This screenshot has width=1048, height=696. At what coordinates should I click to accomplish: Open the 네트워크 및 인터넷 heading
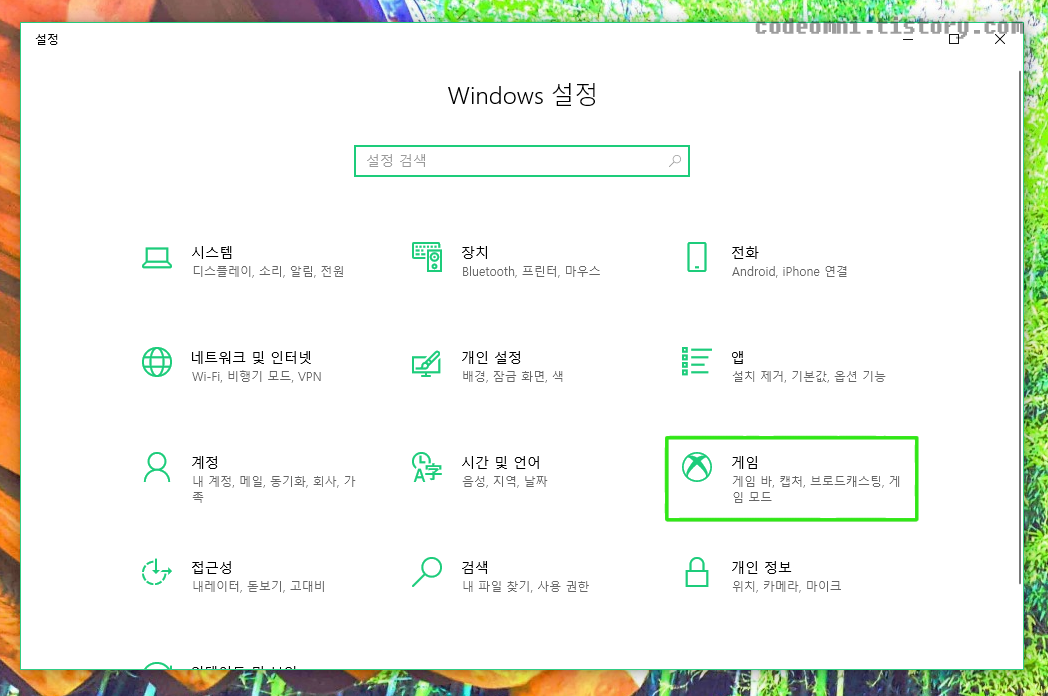[251, 357]
